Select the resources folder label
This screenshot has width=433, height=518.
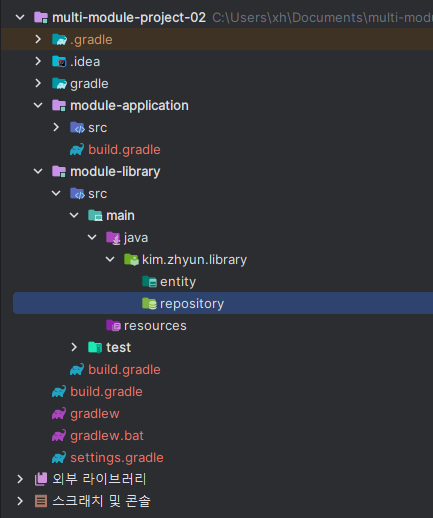pos(155,326)
